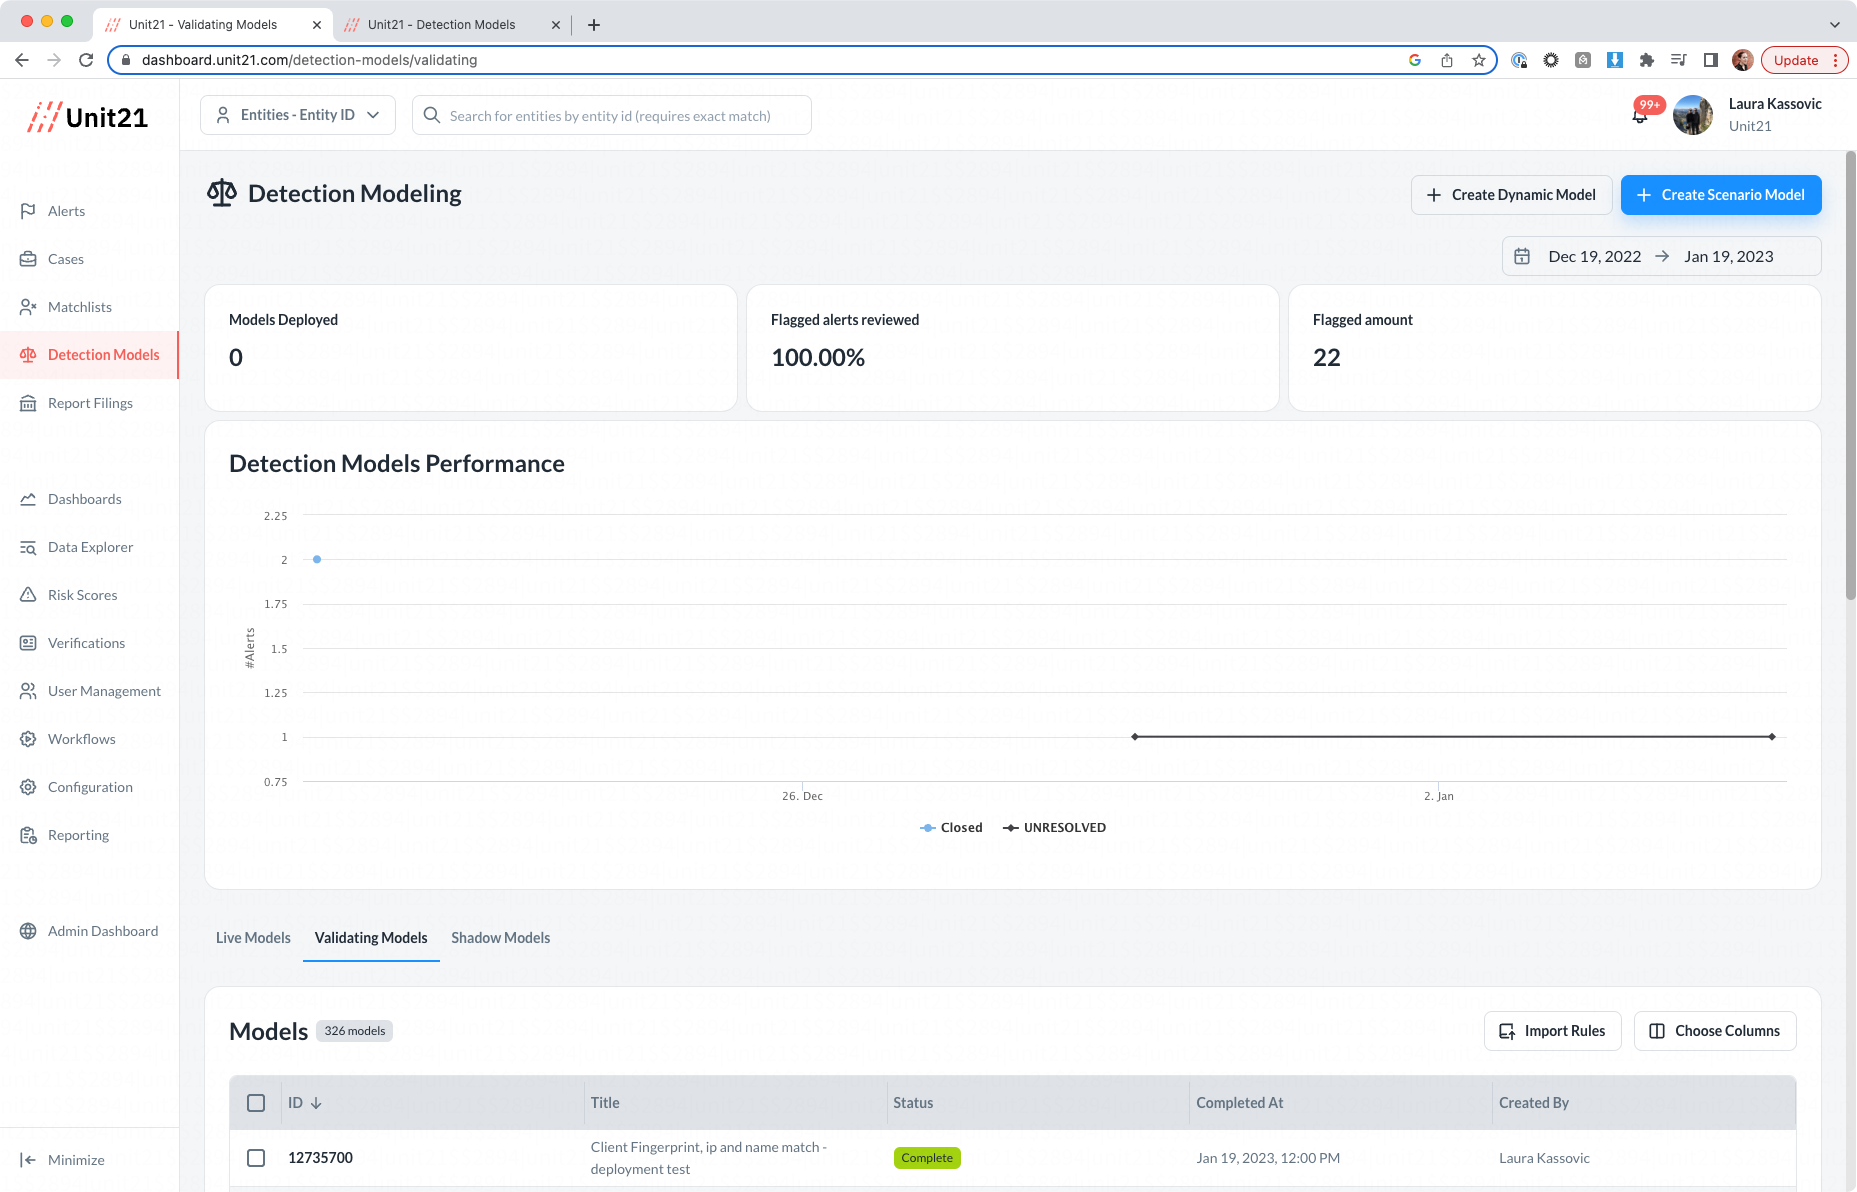Click the browser share icon

pyautogui.click(x=1447, y=60)
